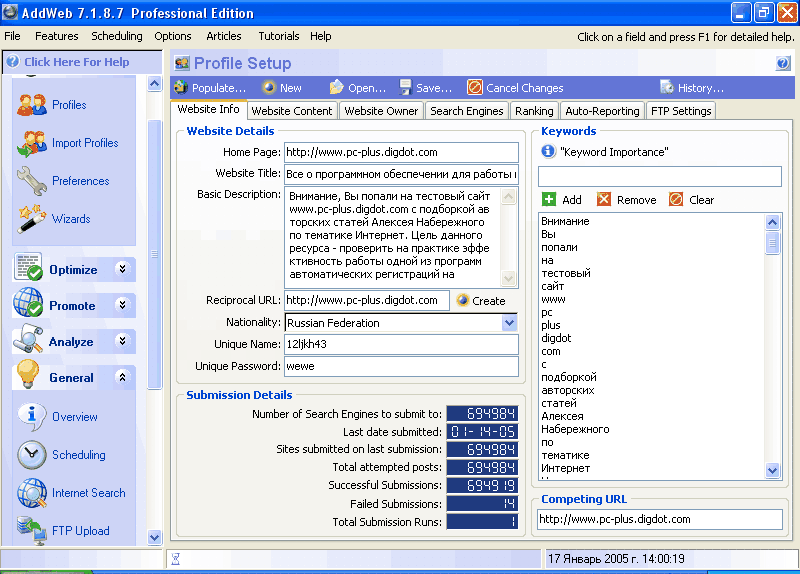Image resolution: width=800 pixels, height=574 pixels.
Task: Click the Promote globe icon
Action: coord(28,303)
